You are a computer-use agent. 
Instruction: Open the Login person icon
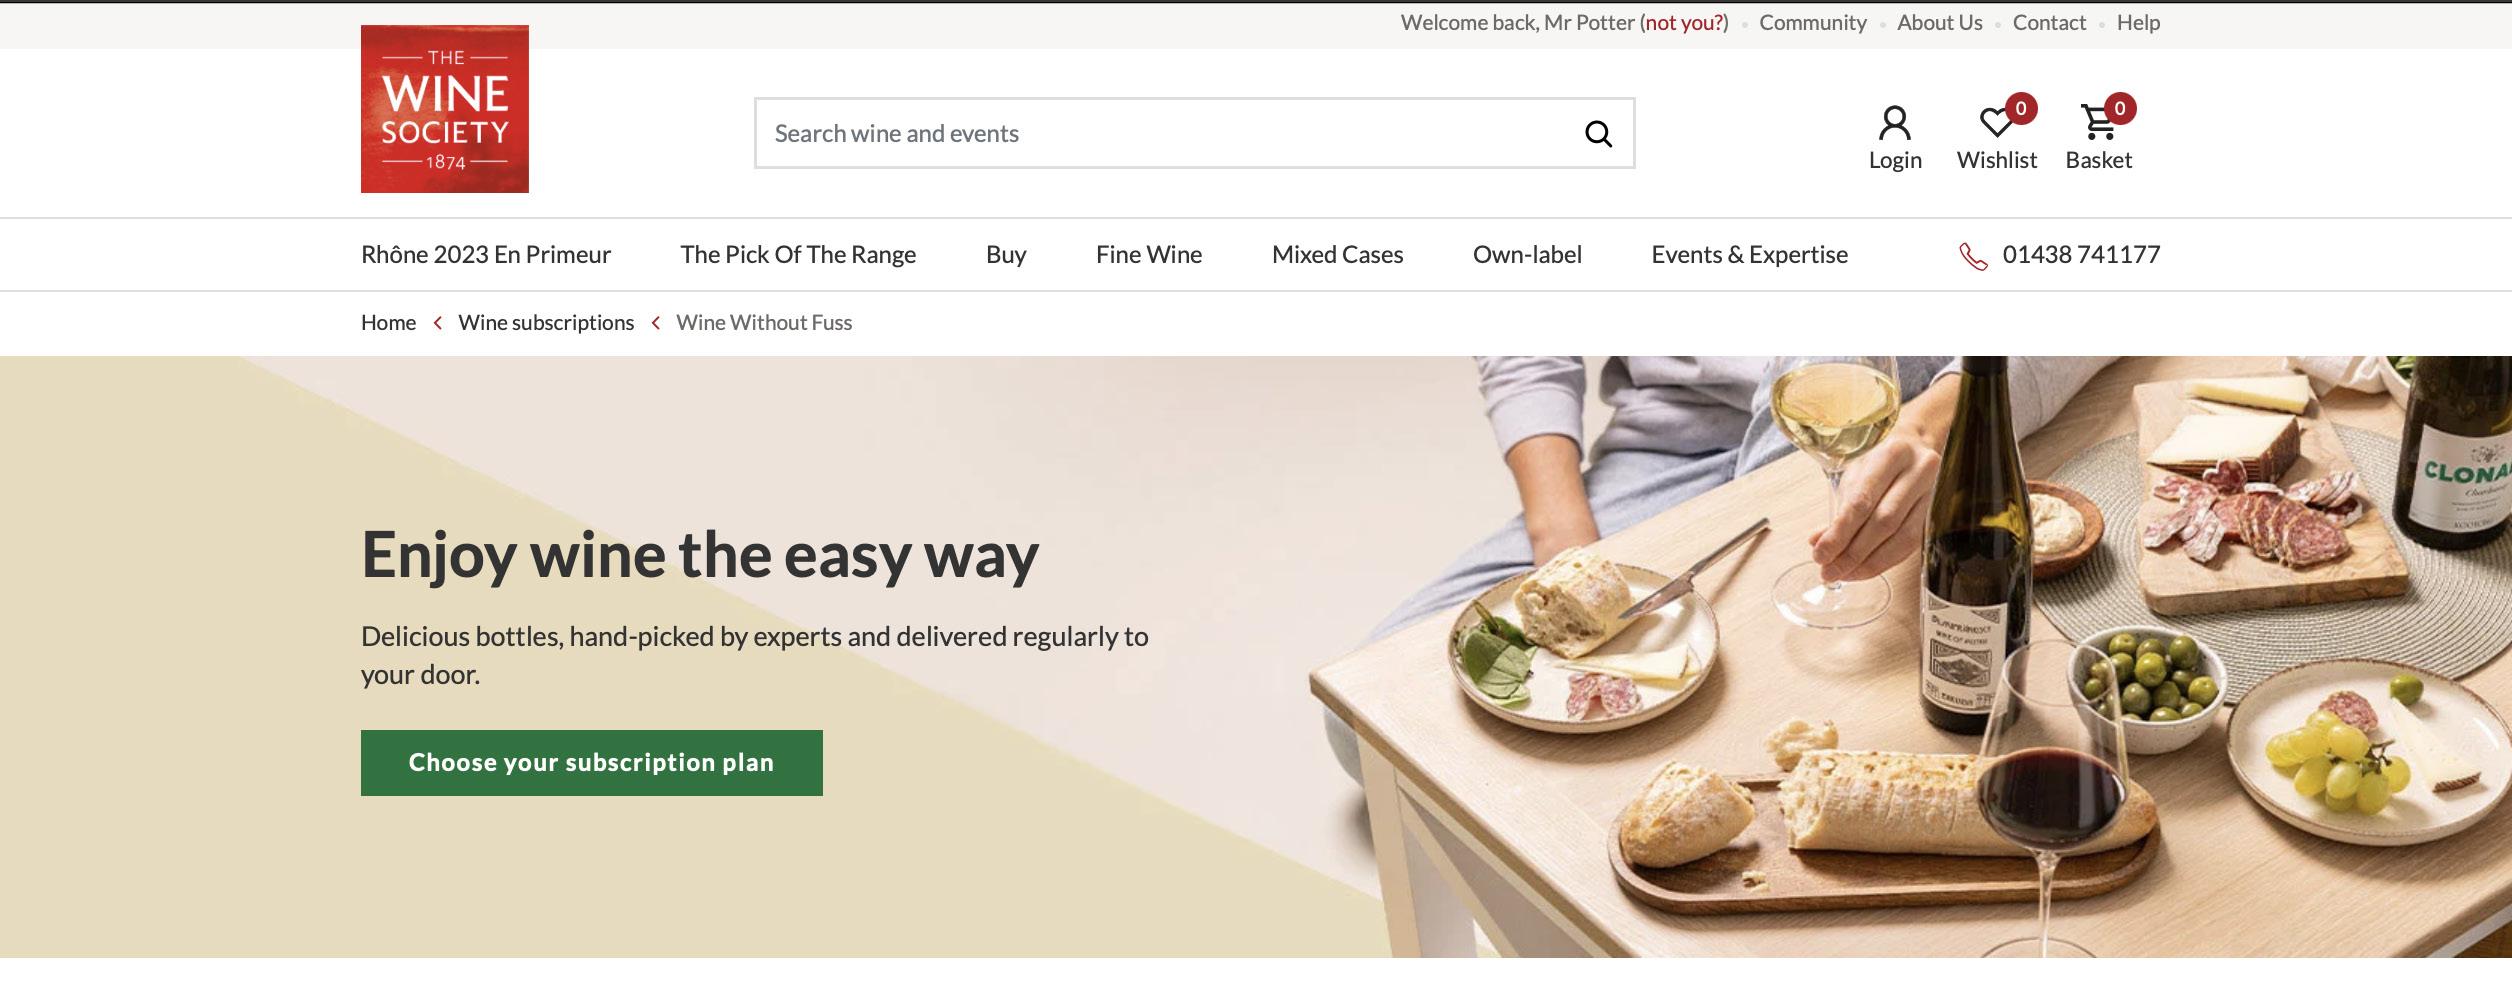click(x=1894, y=124)
